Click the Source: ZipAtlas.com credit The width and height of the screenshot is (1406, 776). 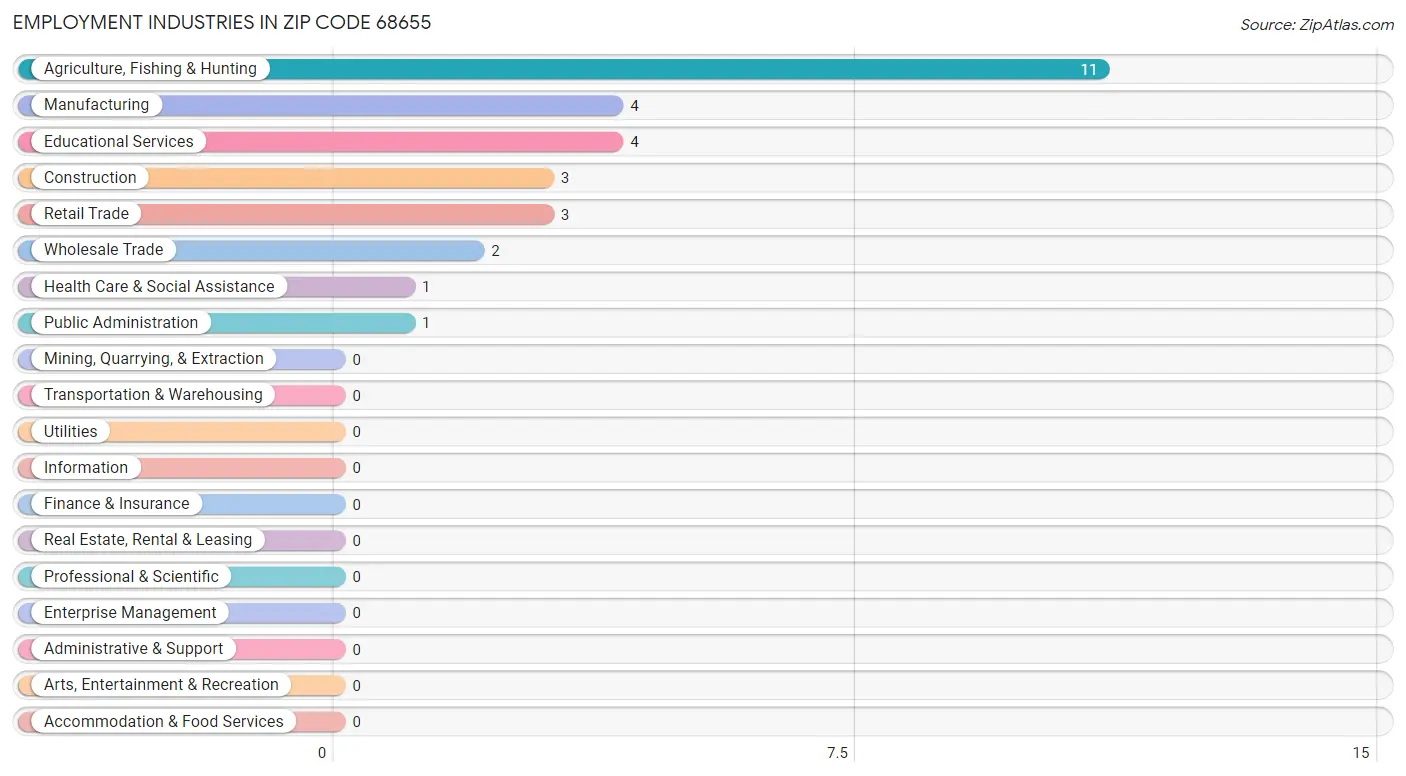[x=1317, y=25]
